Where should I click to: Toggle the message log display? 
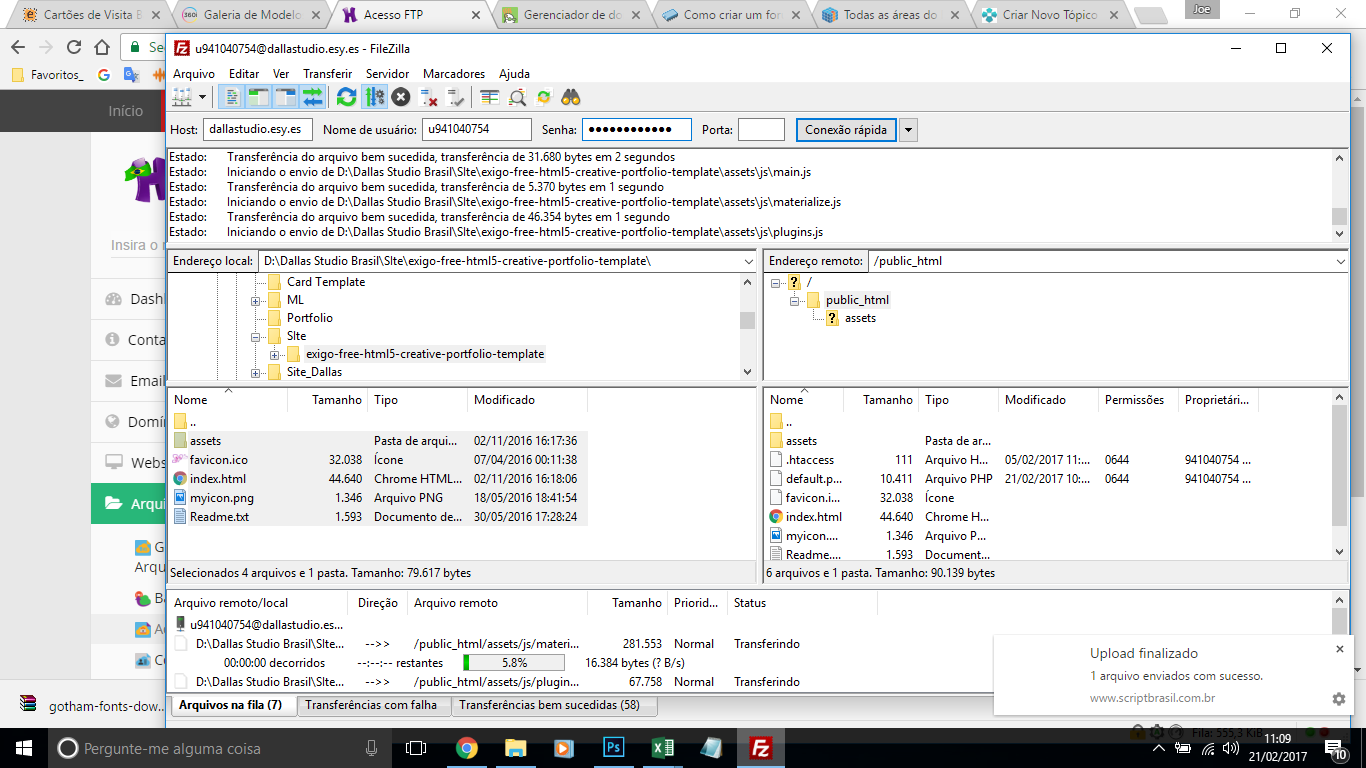tap(231, 97)
